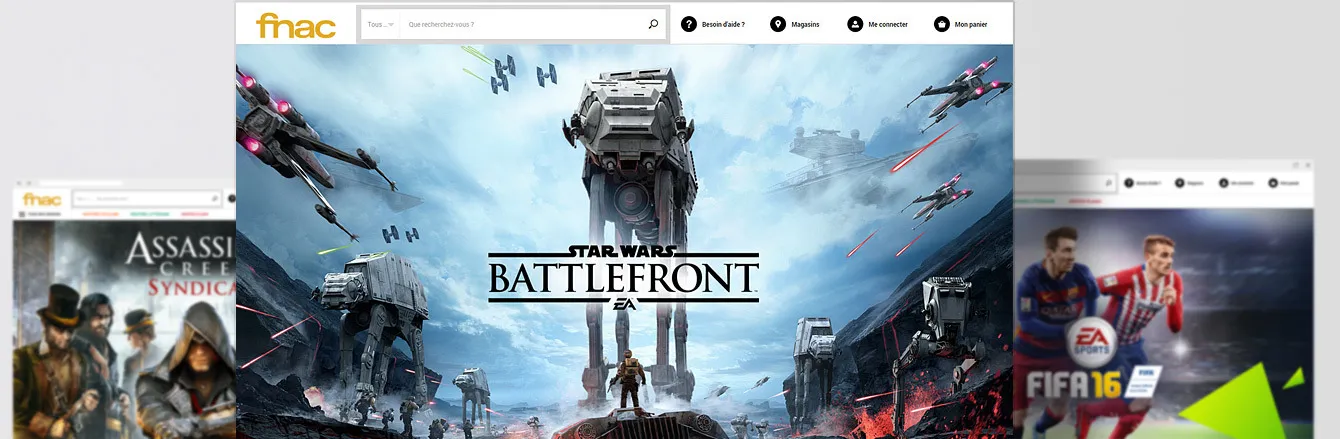1340x439 pixels.
Task: Click the location pin icon beside Magasins
Action: (x=778, y=24)
